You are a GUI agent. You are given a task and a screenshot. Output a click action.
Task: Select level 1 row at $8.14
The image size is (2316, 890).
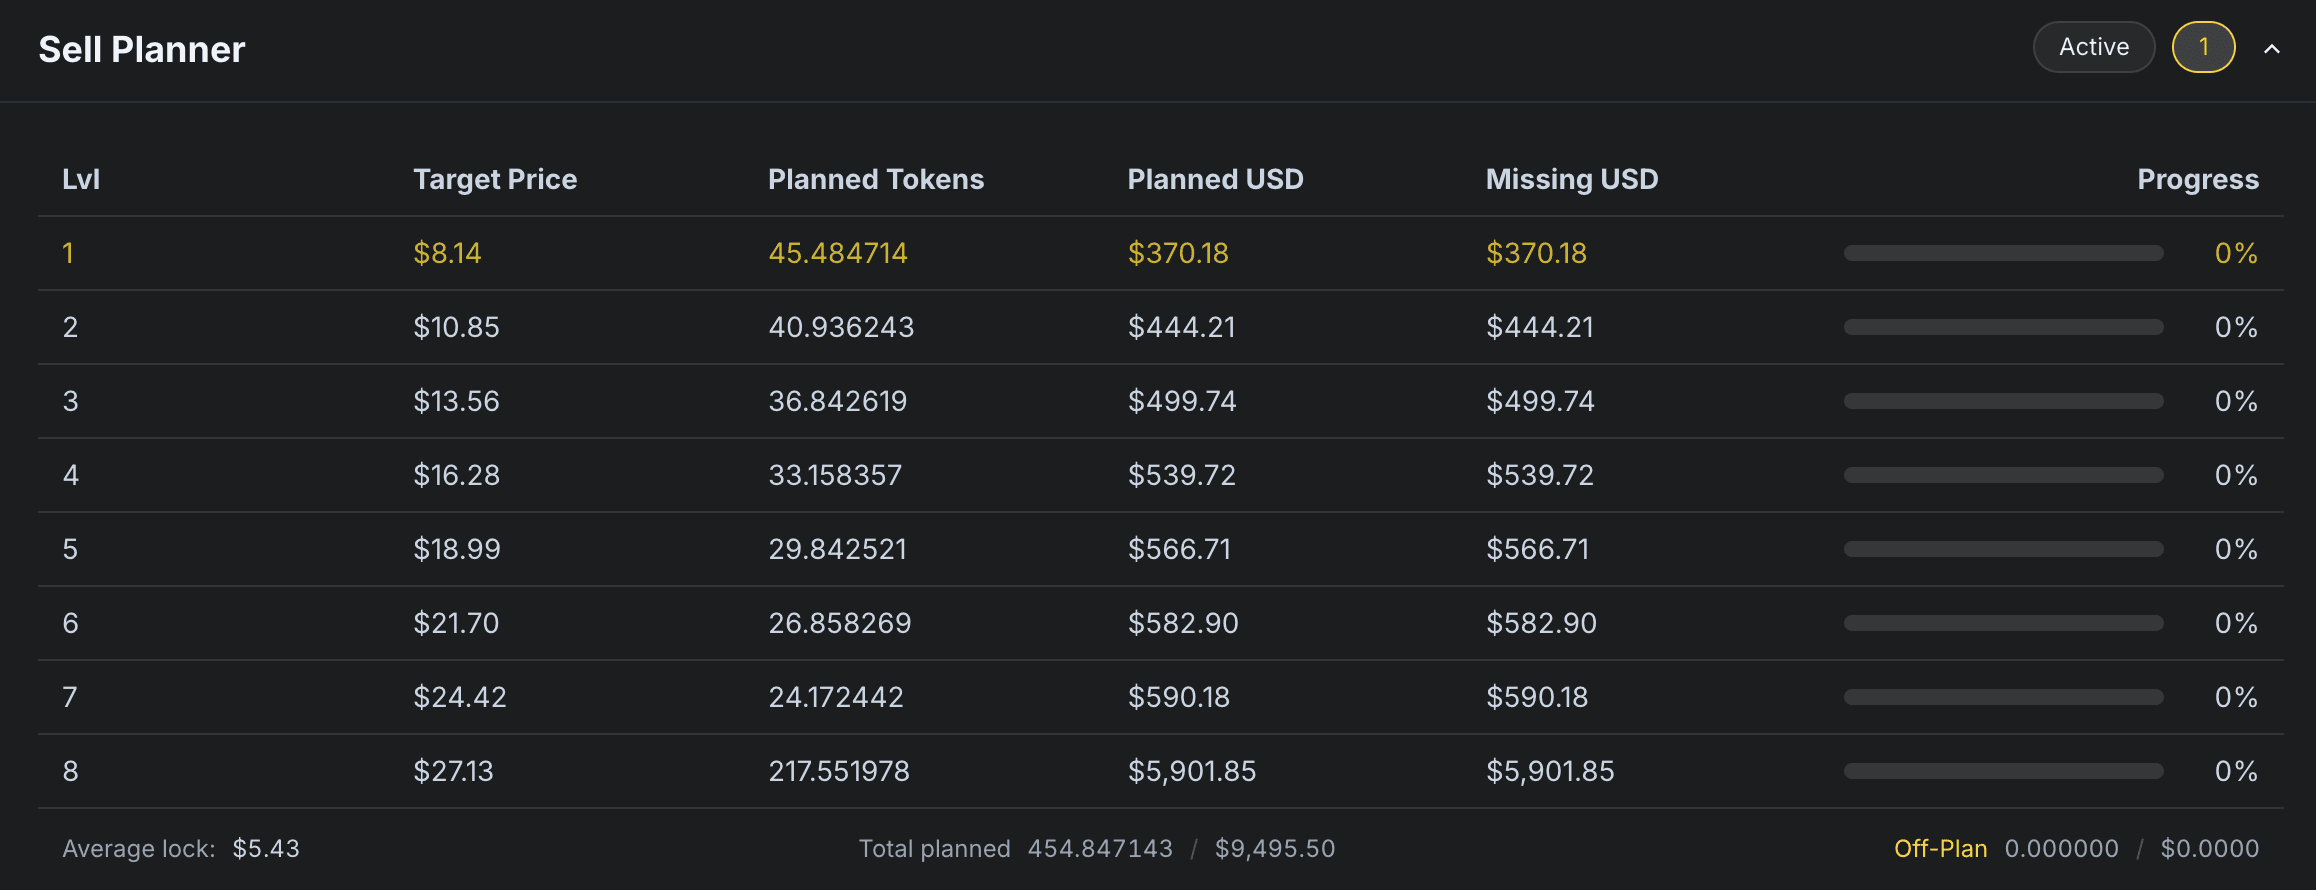point(447,253)
